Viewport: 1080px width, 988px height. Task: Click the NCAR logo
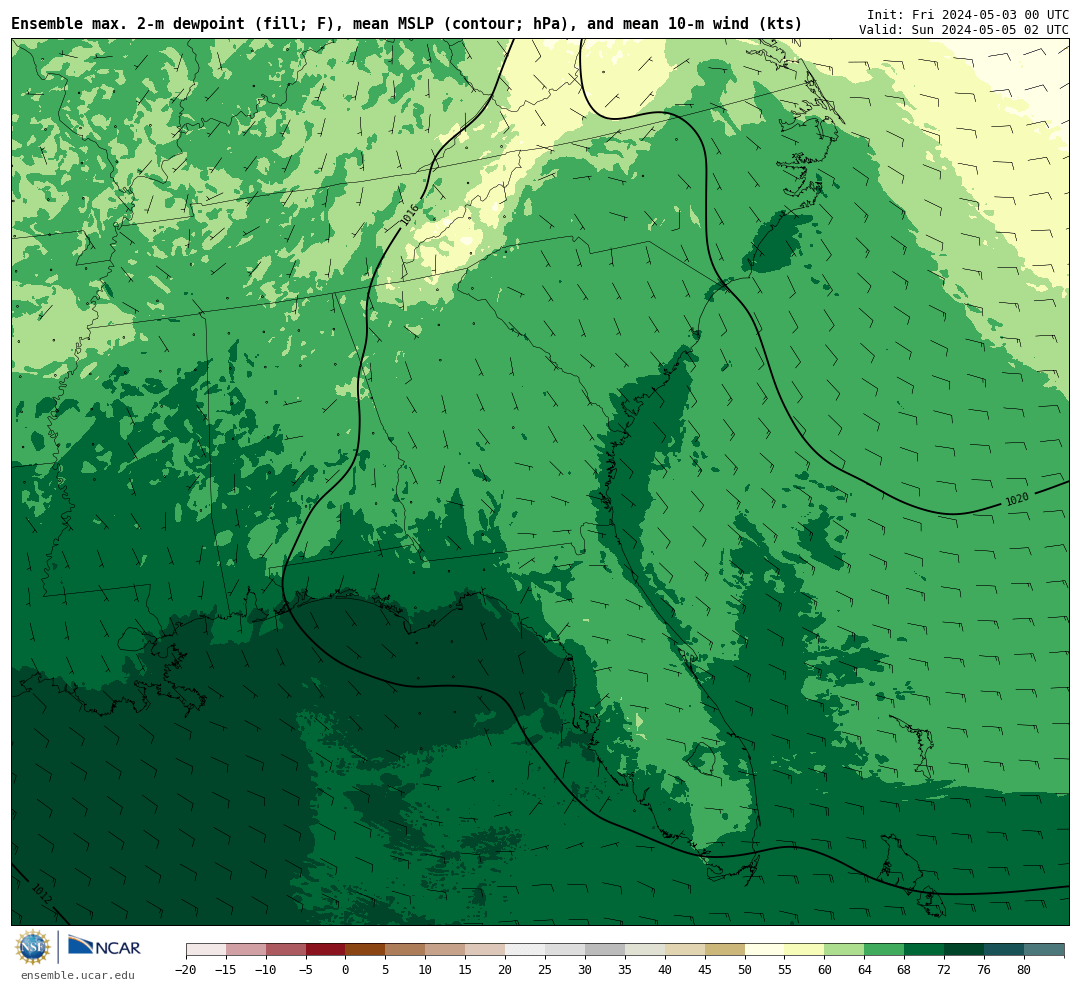(104, 947)
